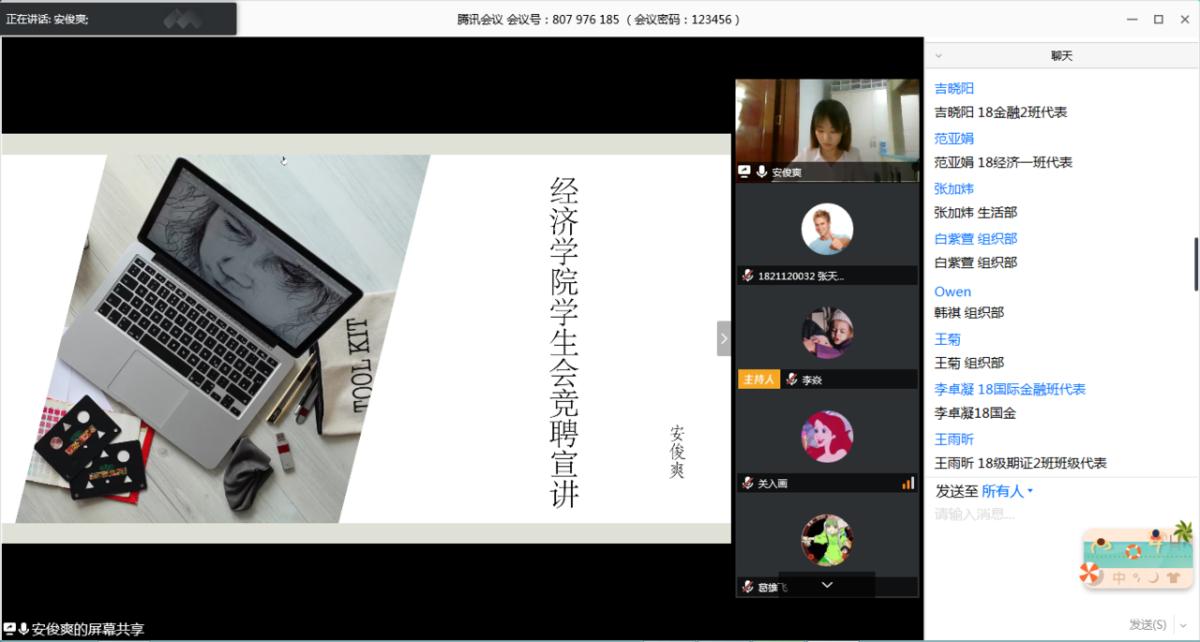Collapse participant strip with side arrow
Image resolution: width=1200 pixels, height=642 pixels.
pyautogui.click(x=724, y=338)
